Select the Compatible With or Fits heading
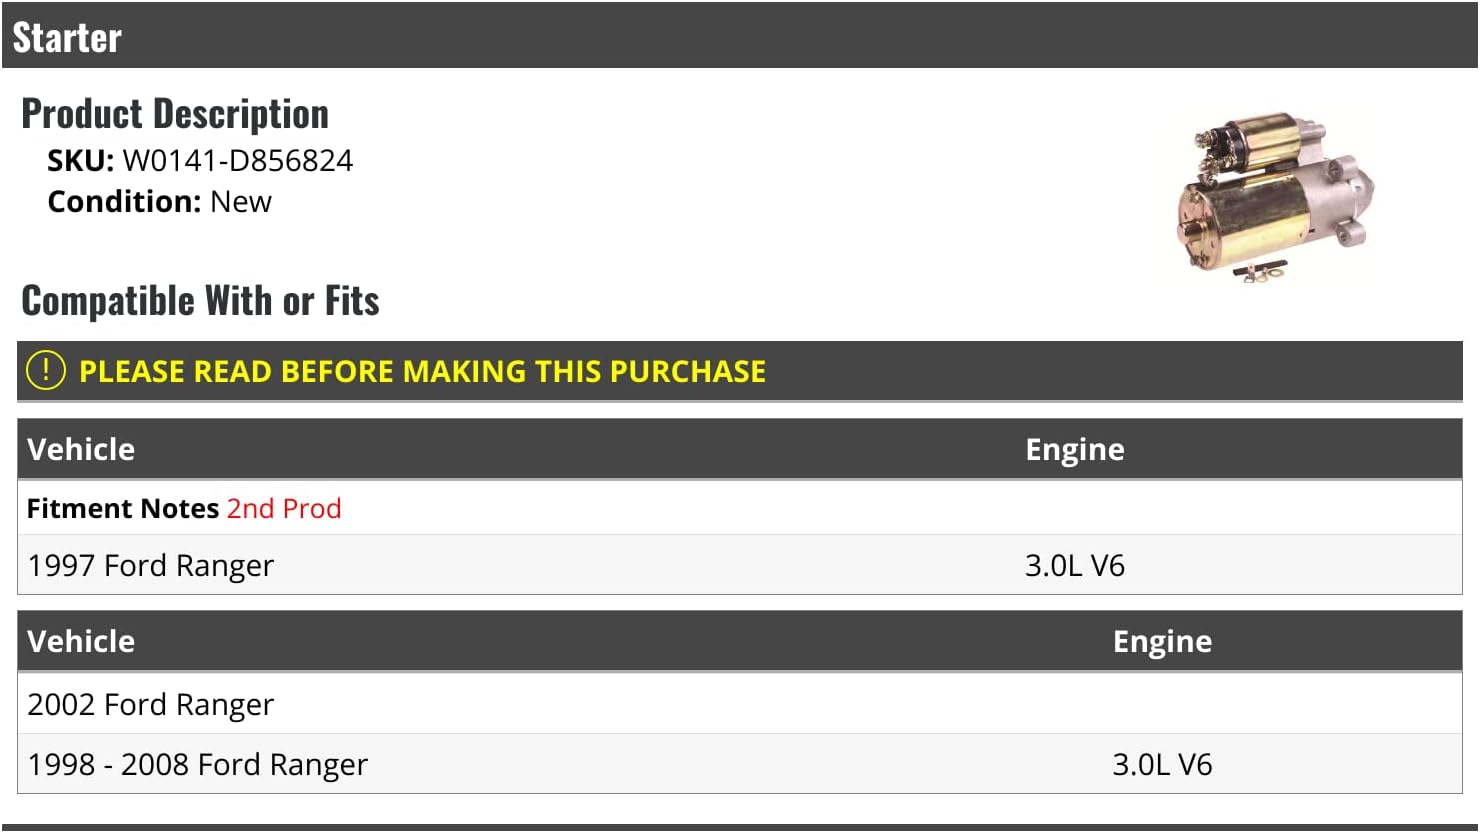This screenshot has height=833, width=1480. point(200,301)
